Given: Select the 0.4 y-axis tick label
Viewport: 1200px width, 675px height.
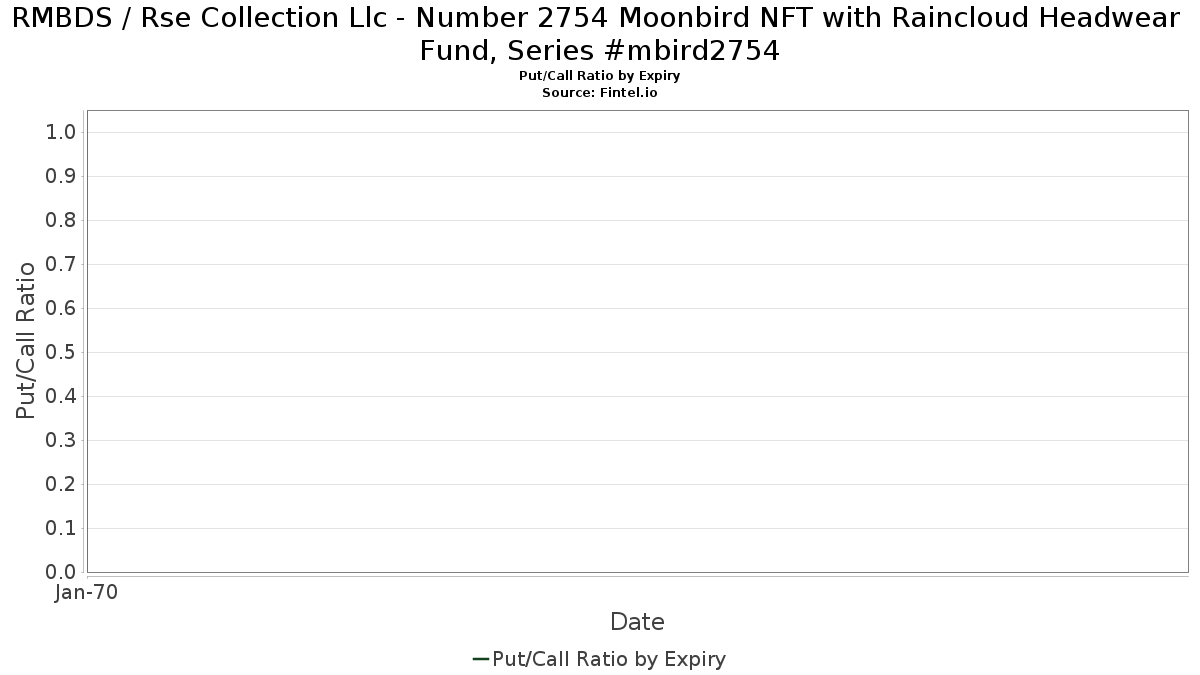Looking at the screenshot, I should click(61, 396).
